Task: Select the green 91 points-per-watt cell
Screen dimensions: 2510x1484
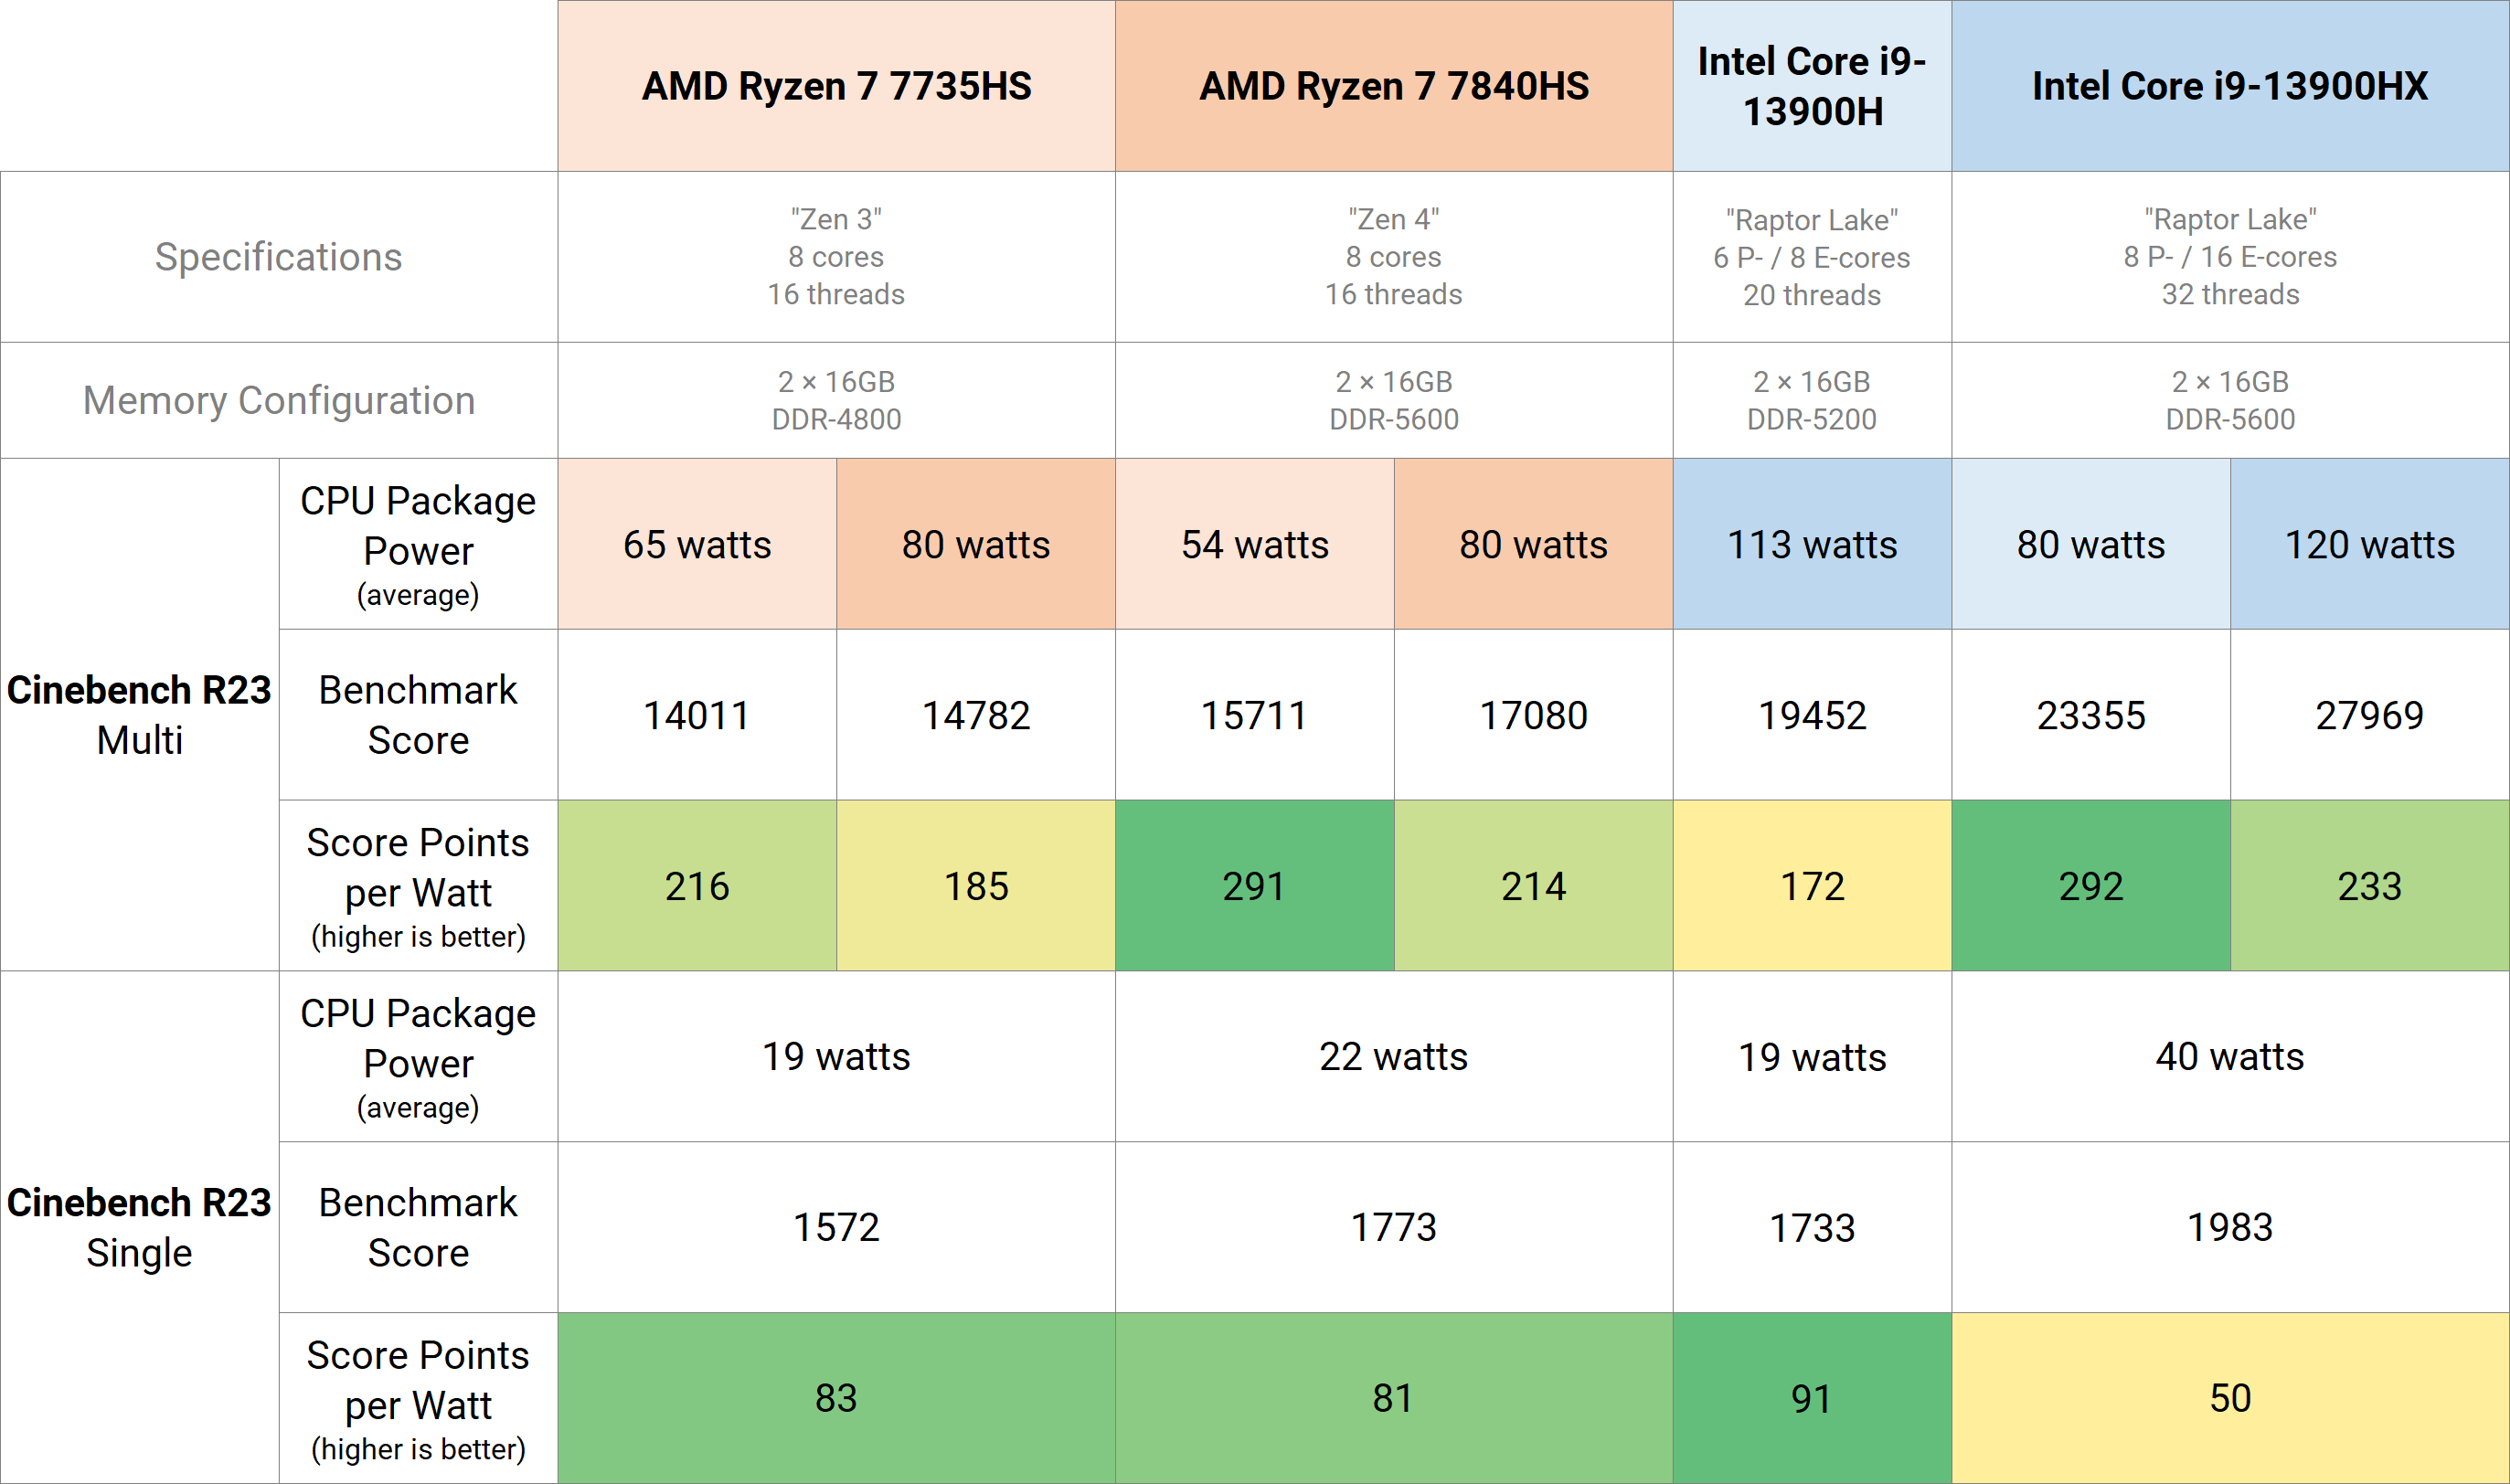Action: point(1811,1398)
